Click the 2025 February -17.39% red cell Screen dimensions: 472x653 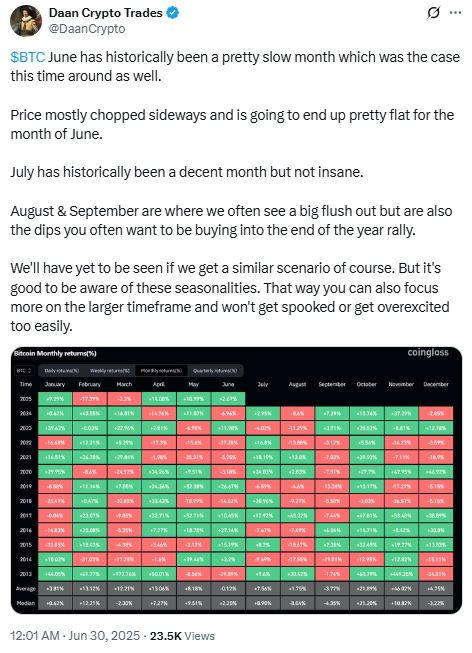click(x=90, y=399)
